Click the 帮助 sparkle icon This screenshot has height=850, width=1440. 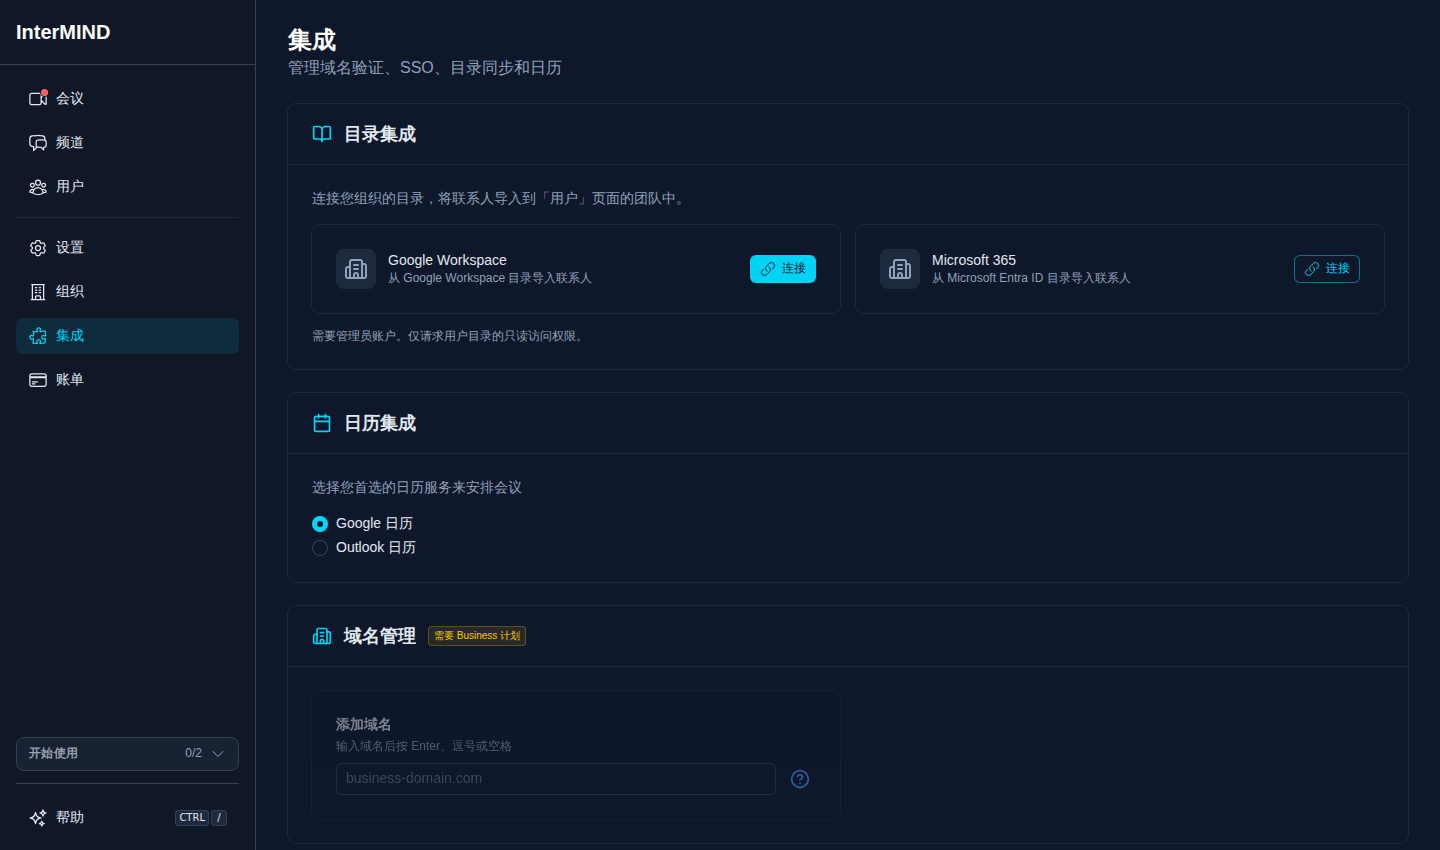pos(38,818)
